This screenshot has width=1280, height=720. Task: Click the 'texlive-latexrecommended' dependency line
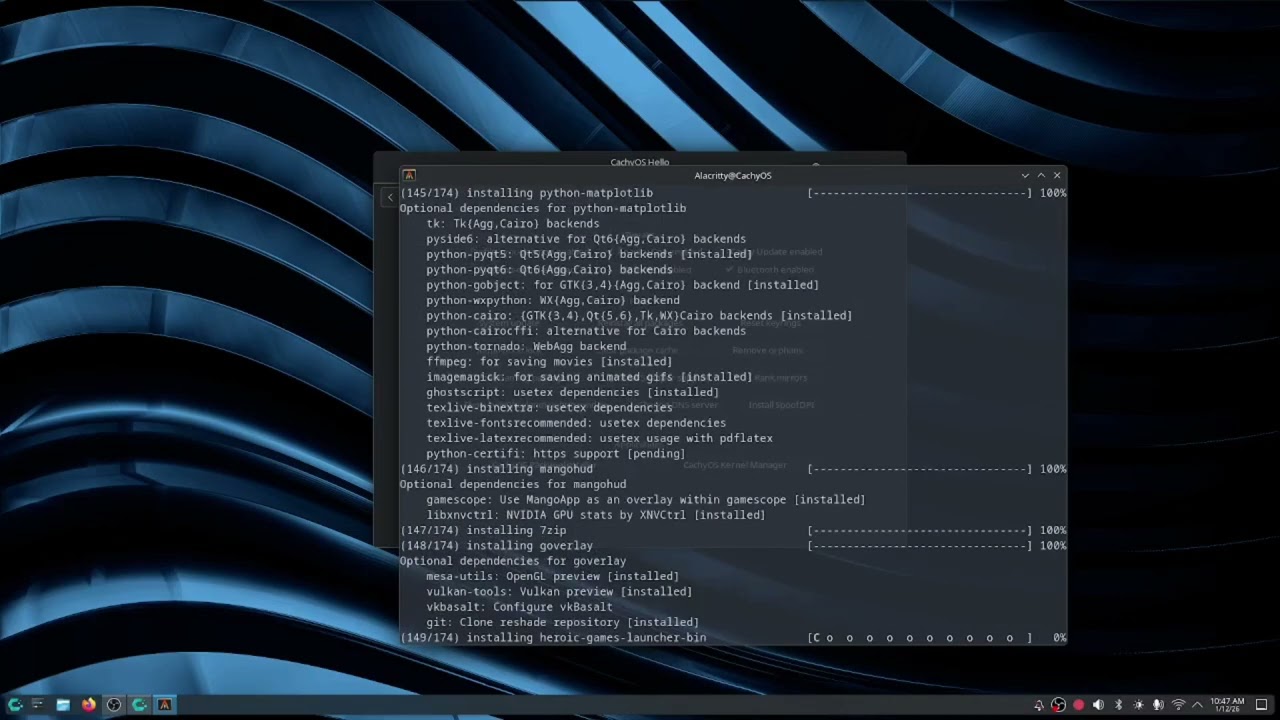click(x=599, y=438)
